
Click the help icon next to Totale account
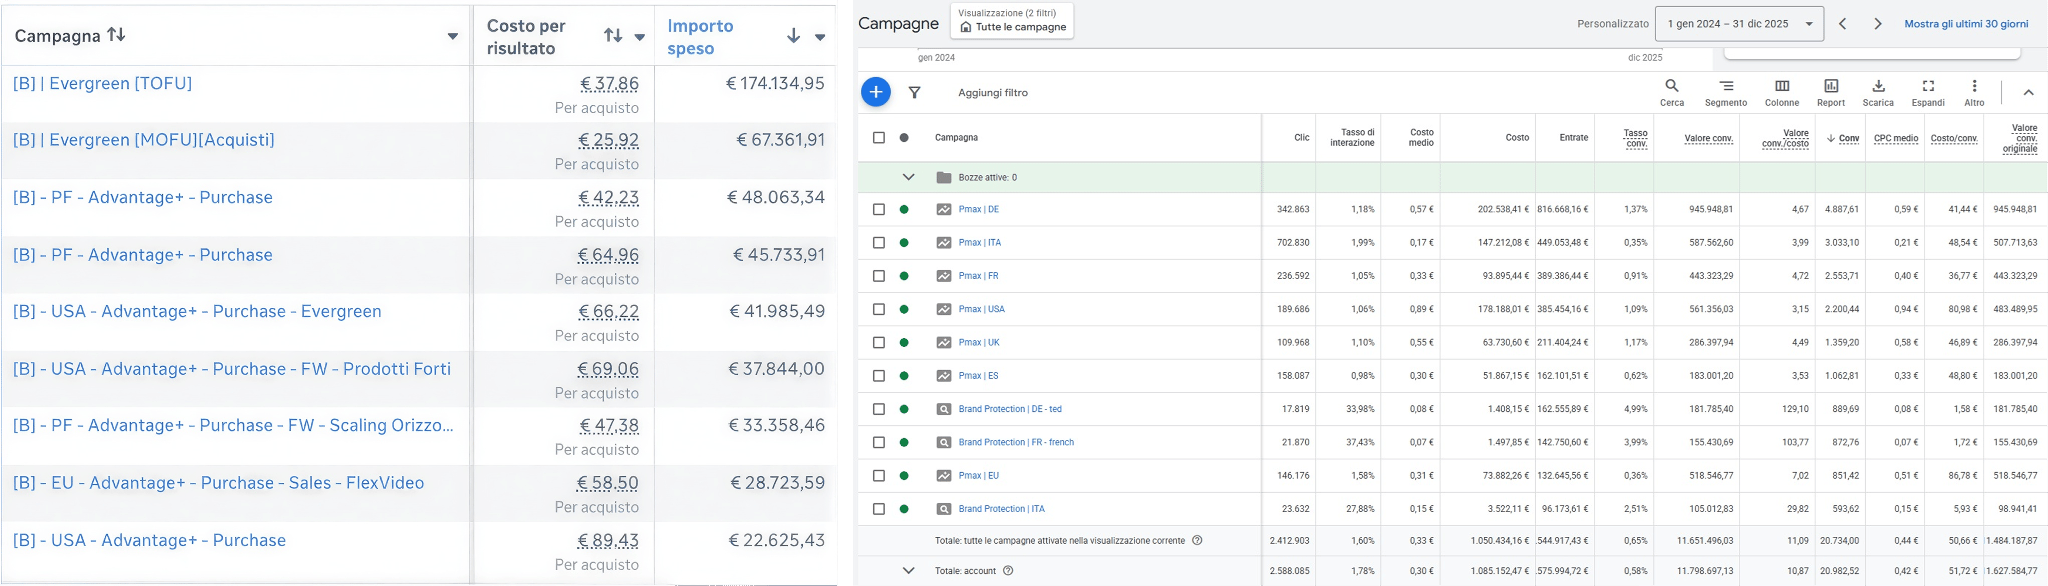click(1008, 571)
